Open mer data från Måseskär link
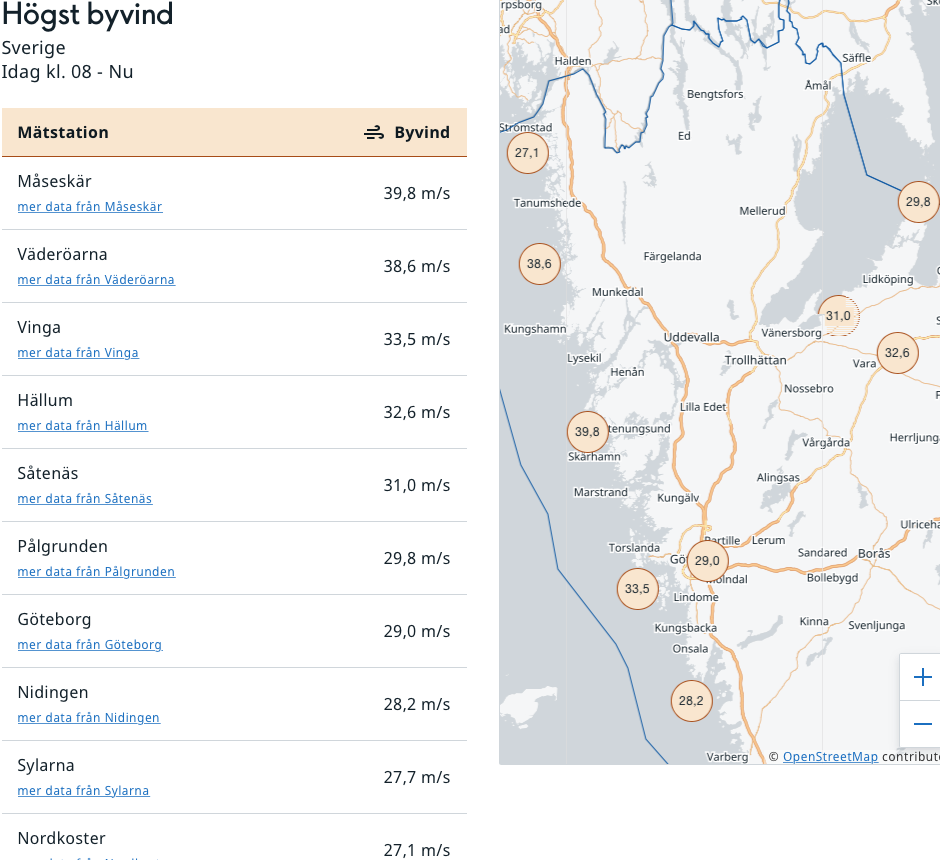This screenshot has height=860, width=940. tap(90, 207)
